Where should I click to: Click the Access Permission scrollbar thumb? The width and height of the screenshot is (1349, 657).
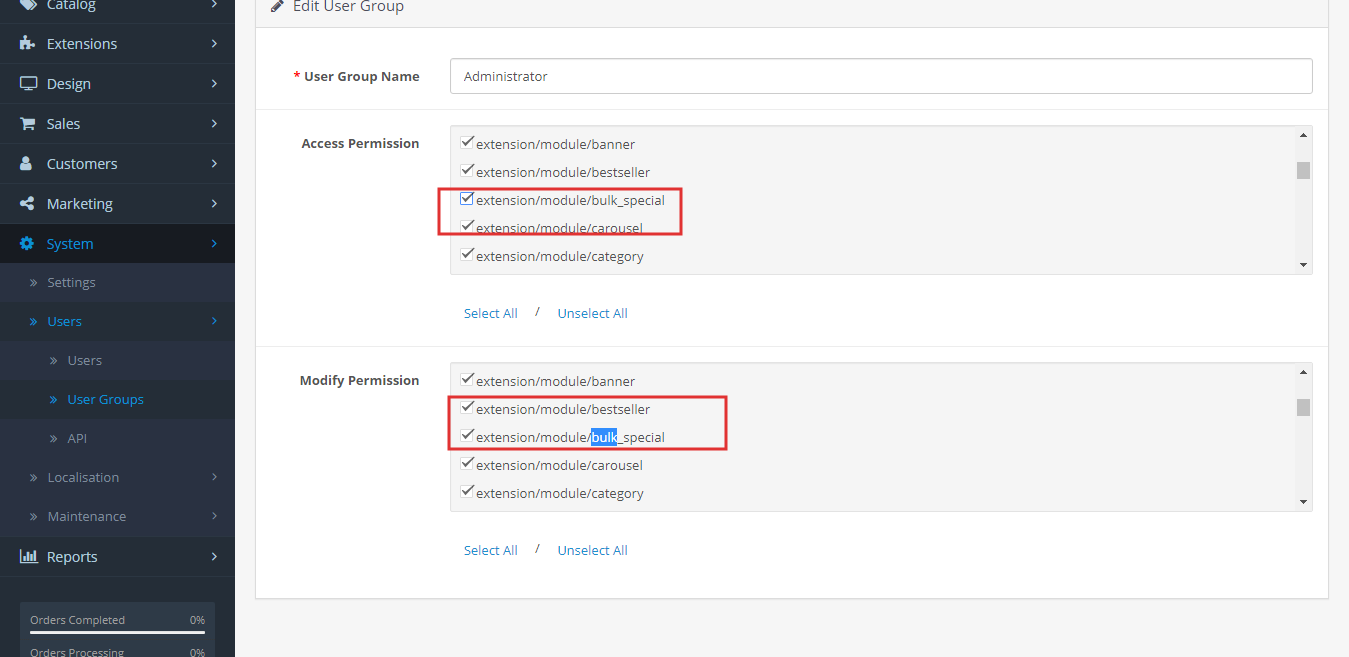coord(1303,170)
